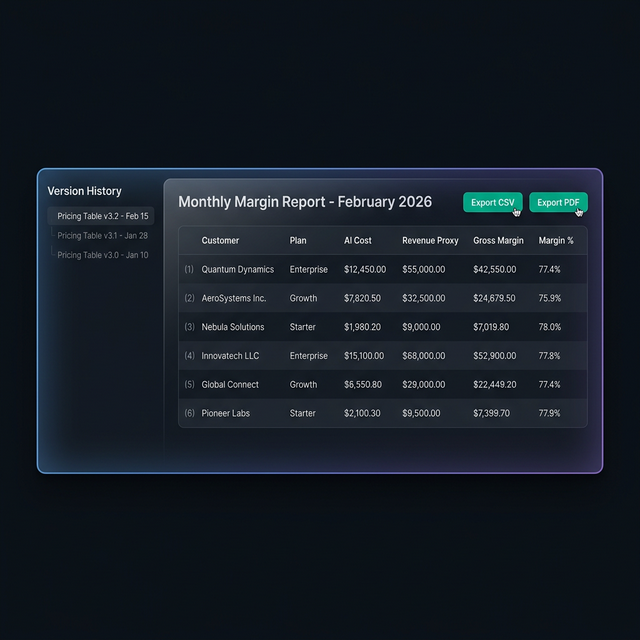Viewport: 640px width, 640px height.
Task: Sort by the Revenue Proxy column header
Action: [430, 240]
